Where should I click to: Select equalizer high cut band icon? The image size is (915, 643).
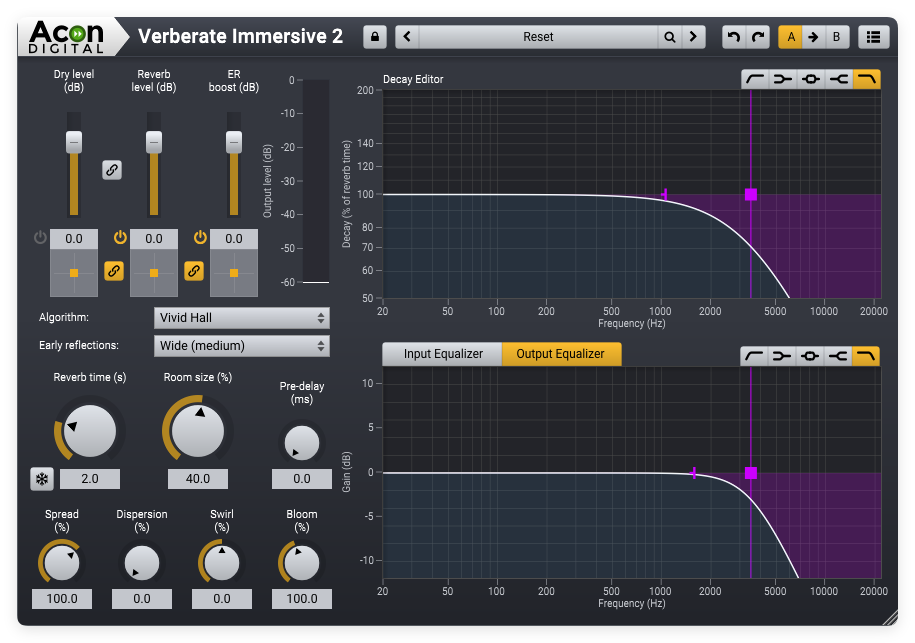(x=866, y=356)
